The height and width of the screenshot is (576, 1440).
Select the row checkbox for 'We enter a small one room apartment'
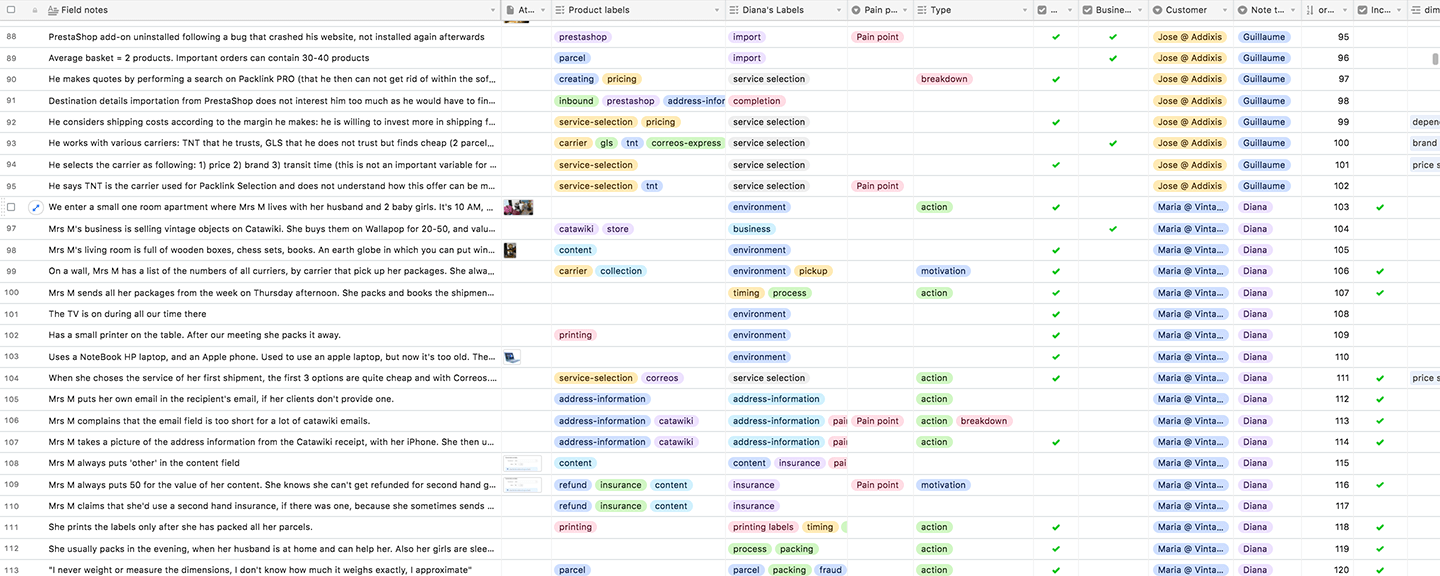[11, 207]
